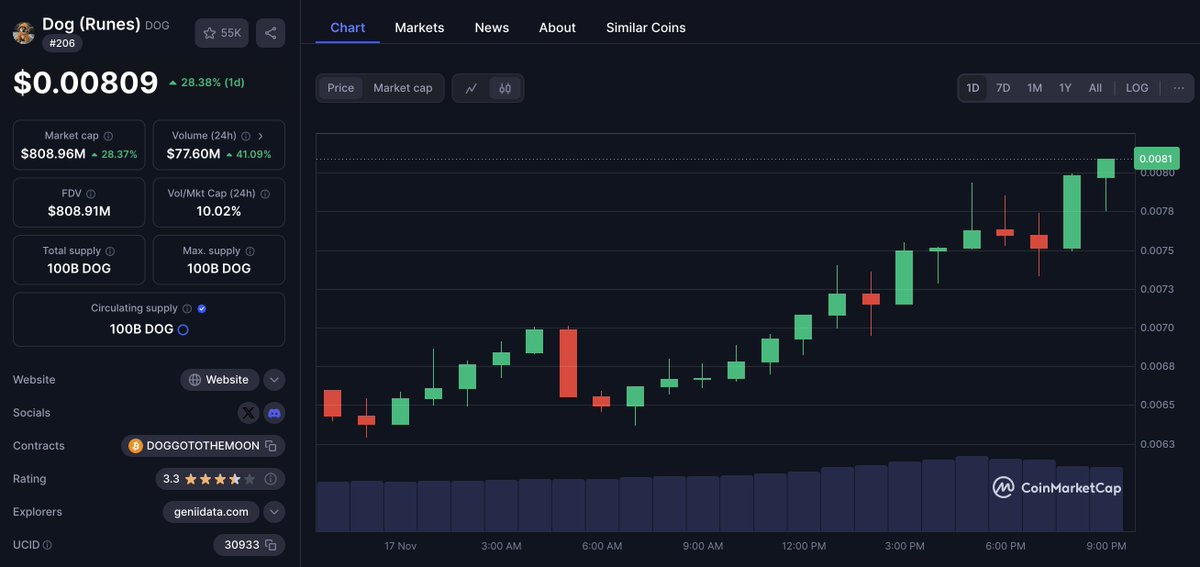Open the About tab
Image resolution: width=1200 pixels, height=567 pixels.
[x=557, y=27]
